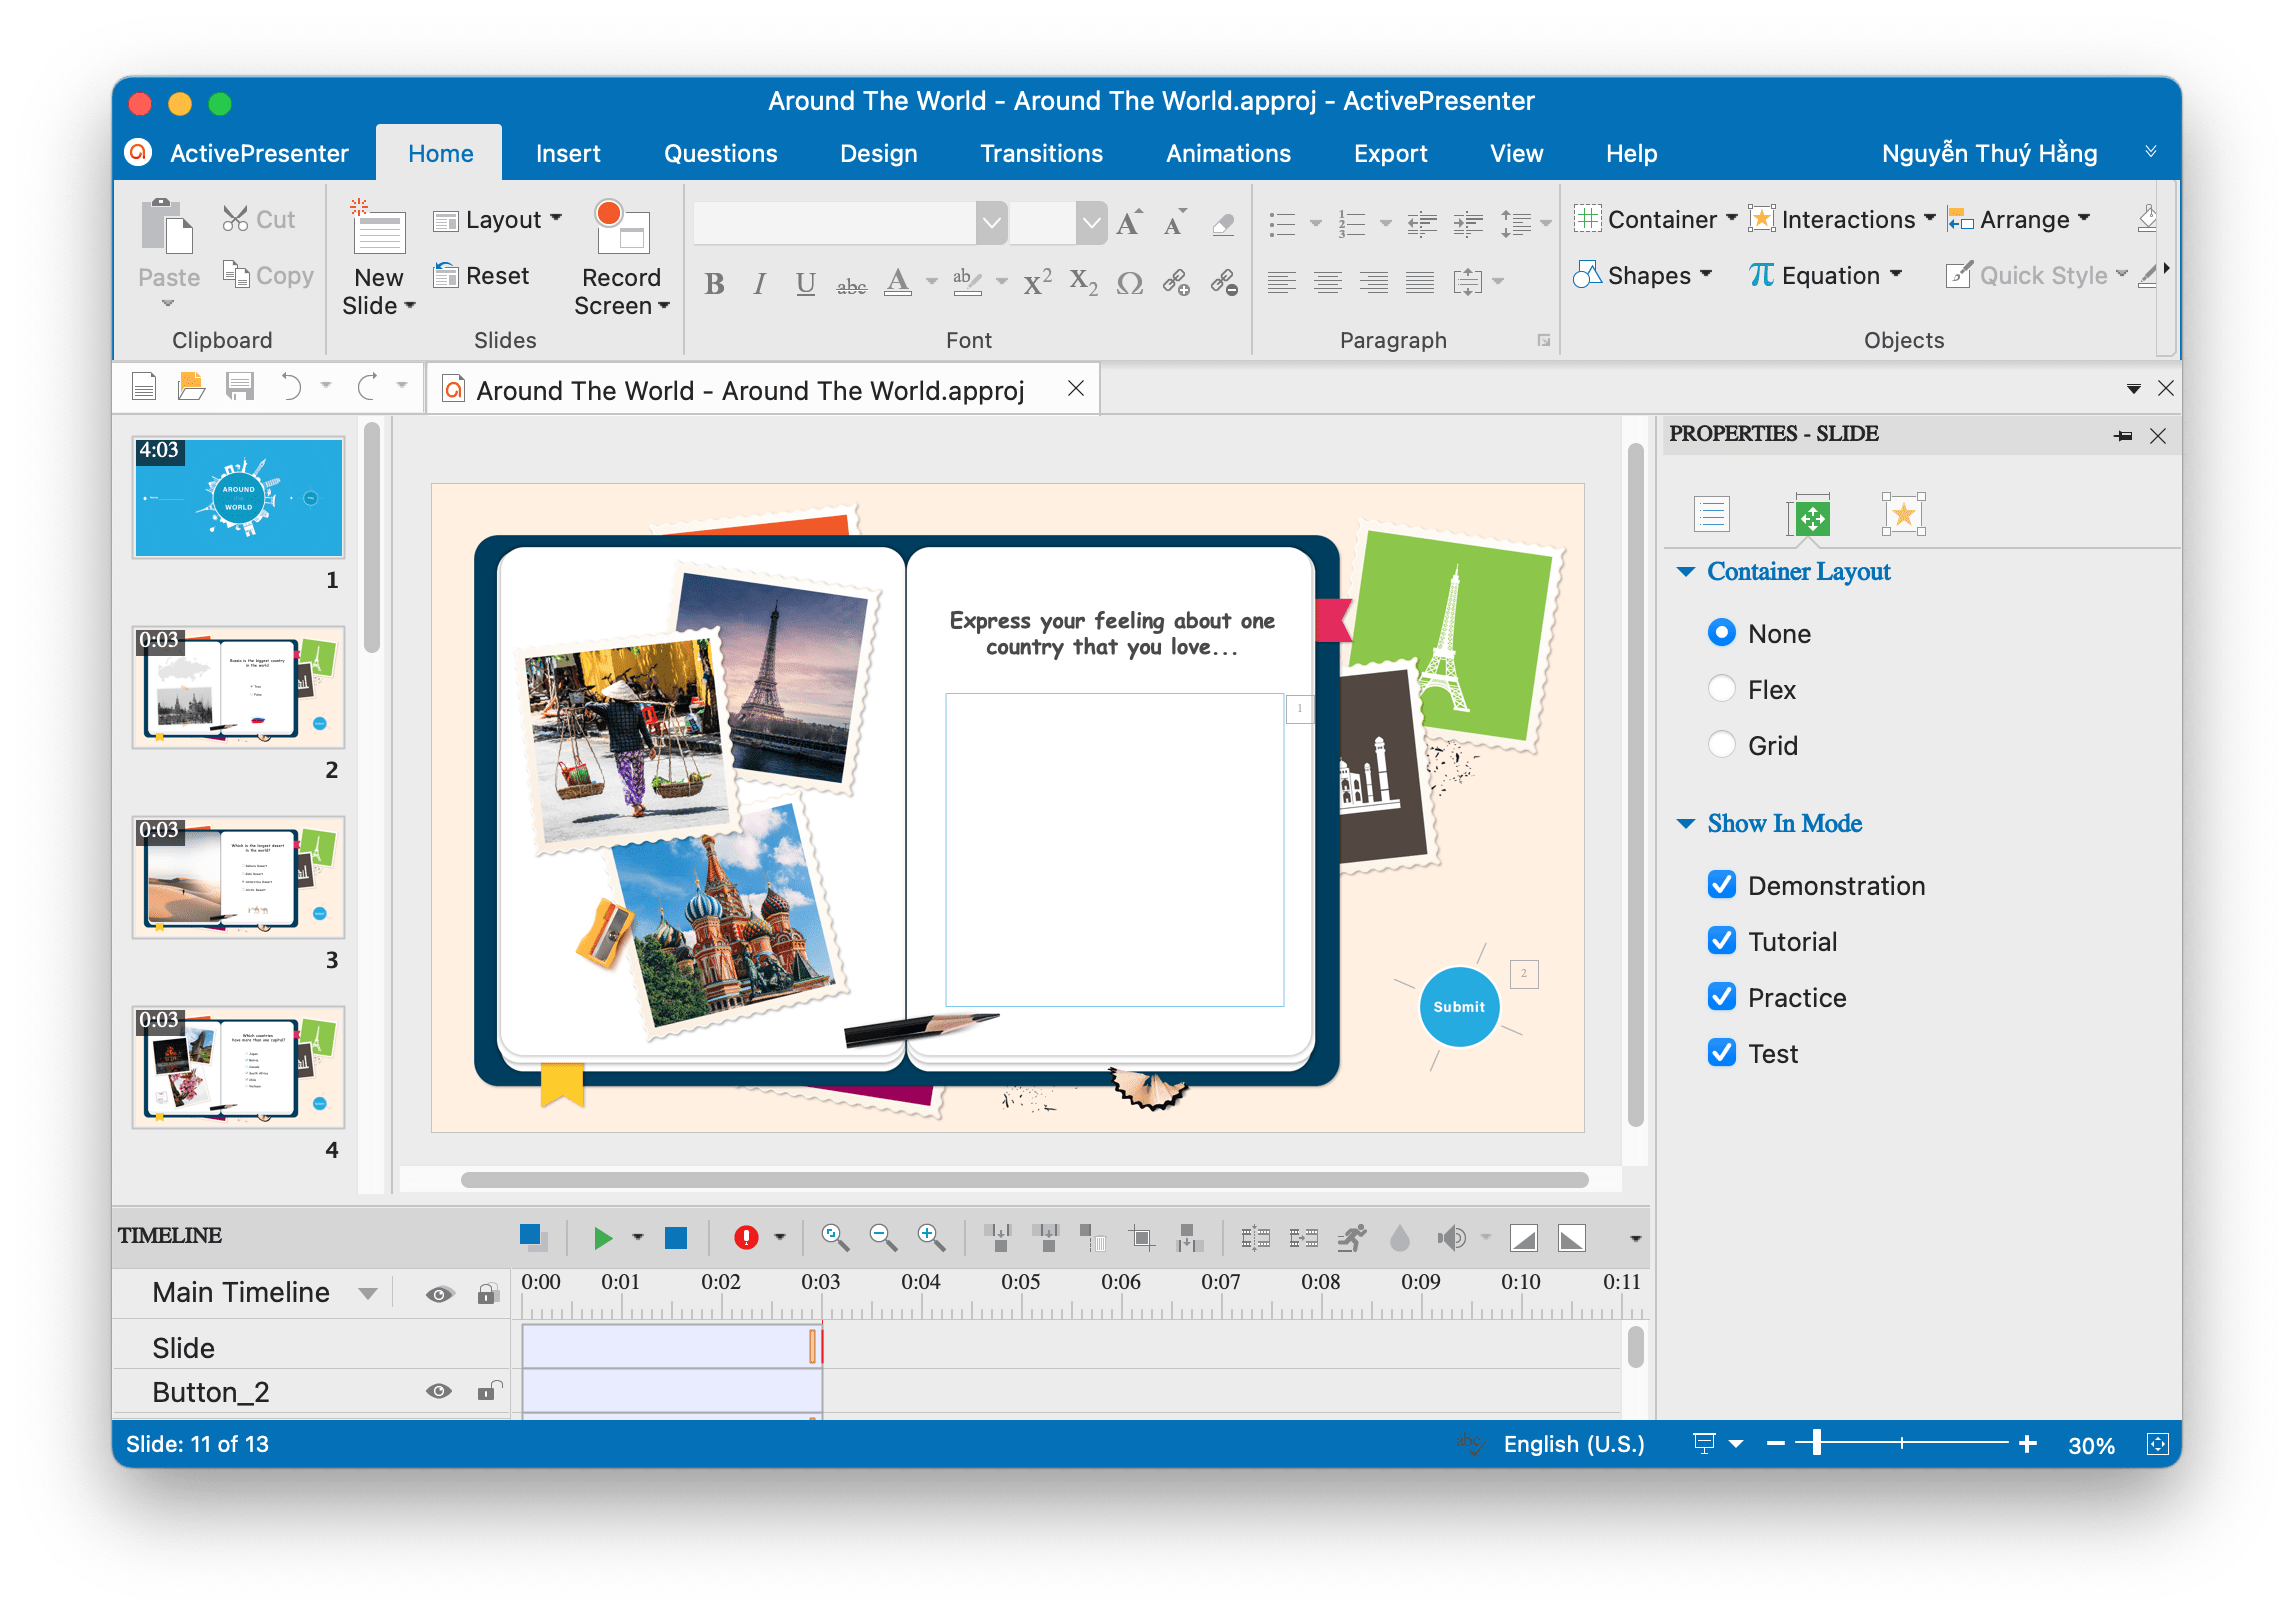This screenshot has width=2294, height=1616.
Task: Click the audio volume icon in timeline toolbar
Action: (1451, 1237)
